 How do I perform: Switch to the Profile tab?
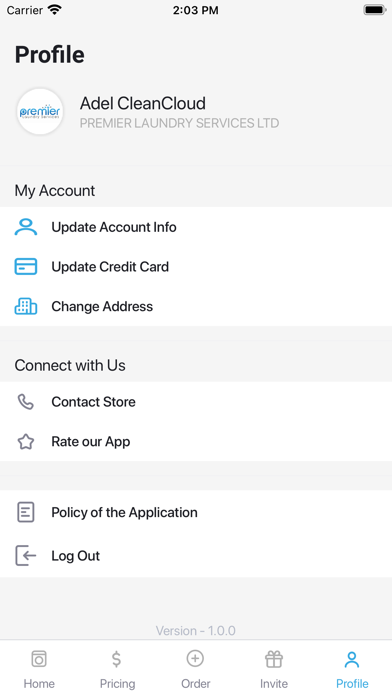(352, 668)
